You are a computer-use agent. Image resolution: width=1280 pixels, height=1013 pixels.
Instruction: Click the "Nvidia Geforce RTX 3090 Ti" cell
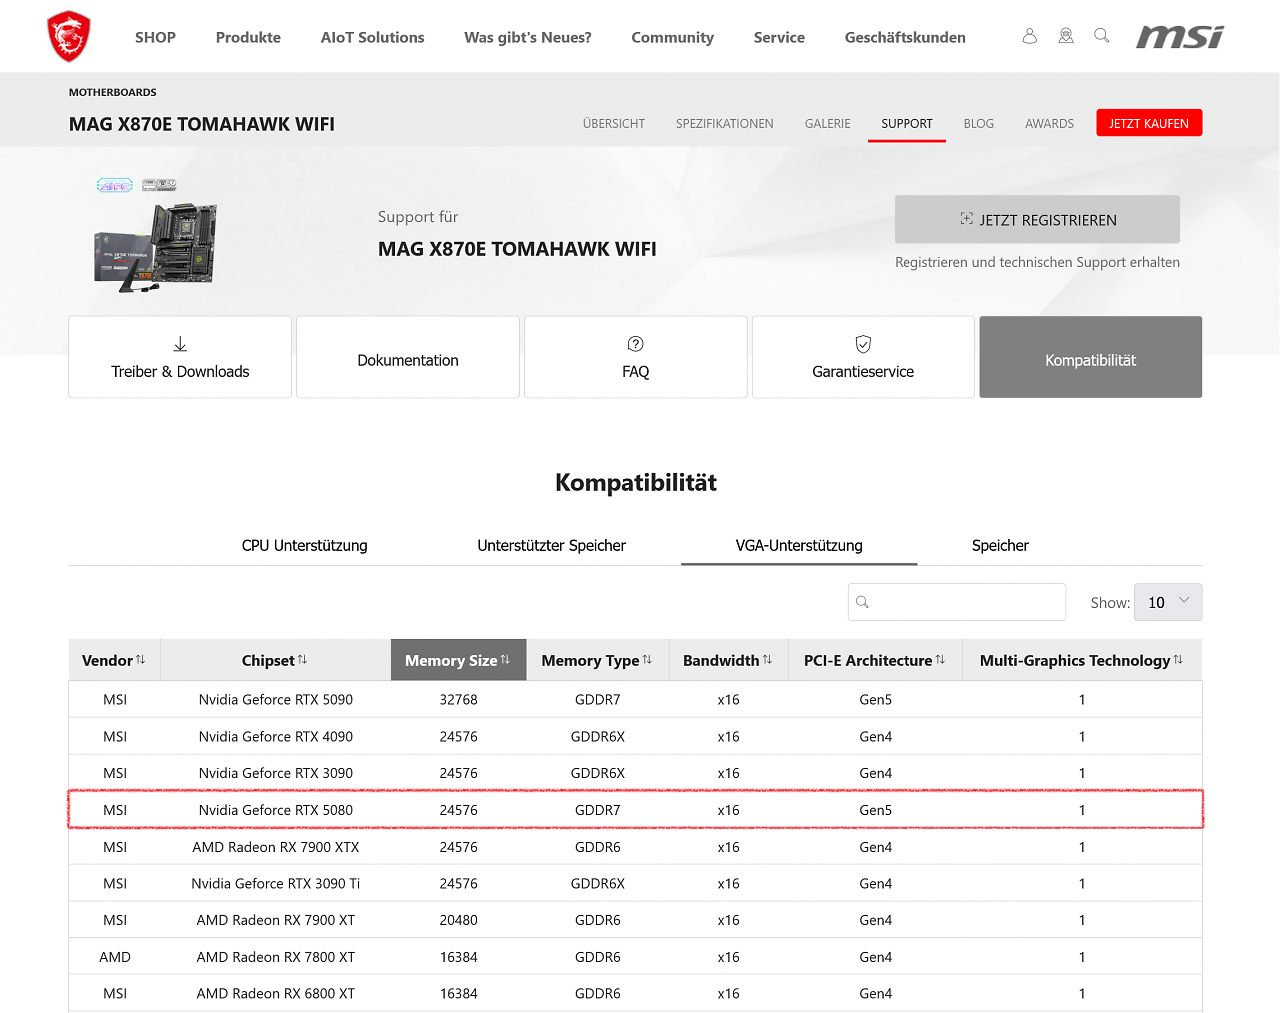coord(276,884)
